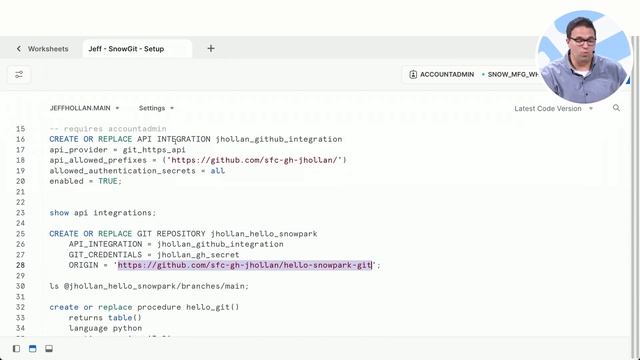Click line 16 CREATE OR REPLACE API INTEGRATION

[196, 139]
